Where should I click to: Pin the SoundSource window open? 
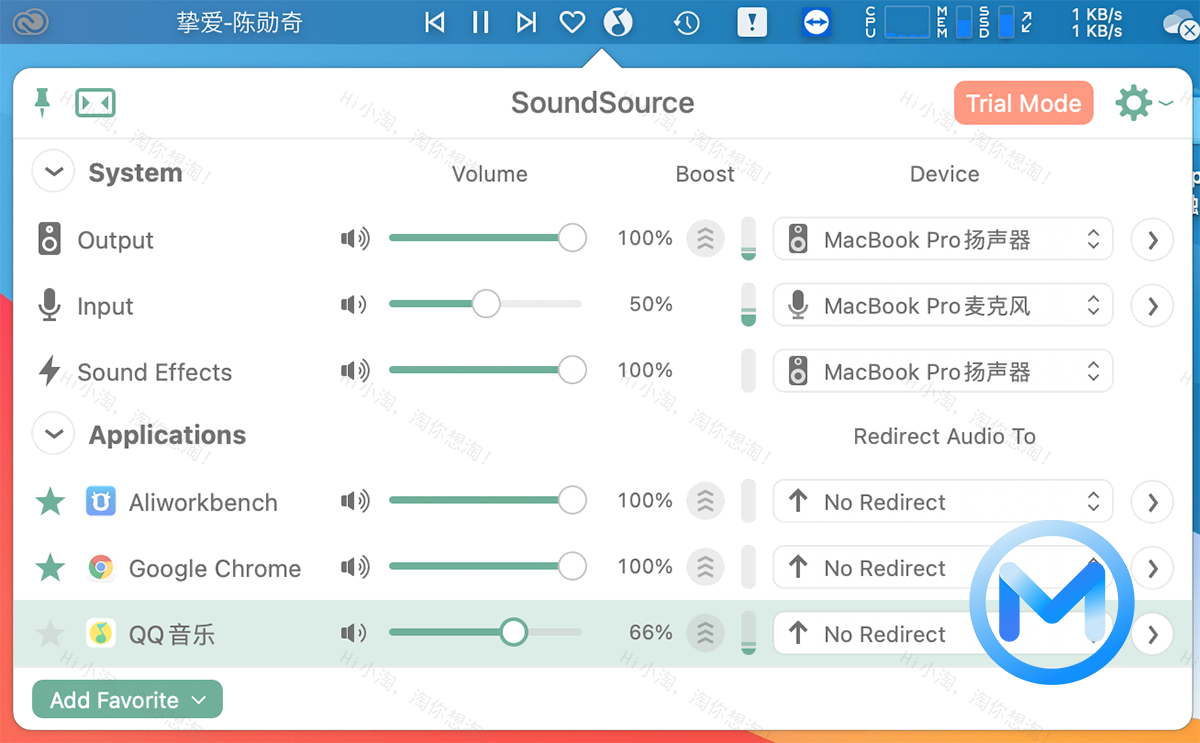(x=42, y=103)
